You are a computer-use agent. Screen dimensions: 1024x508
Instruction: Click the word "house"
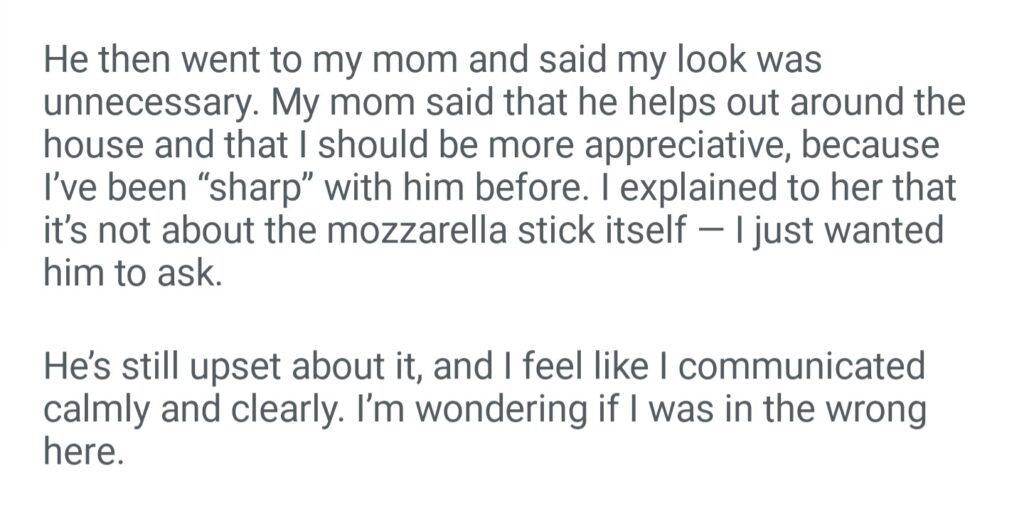pyautogui.click(x=94, y=146)
